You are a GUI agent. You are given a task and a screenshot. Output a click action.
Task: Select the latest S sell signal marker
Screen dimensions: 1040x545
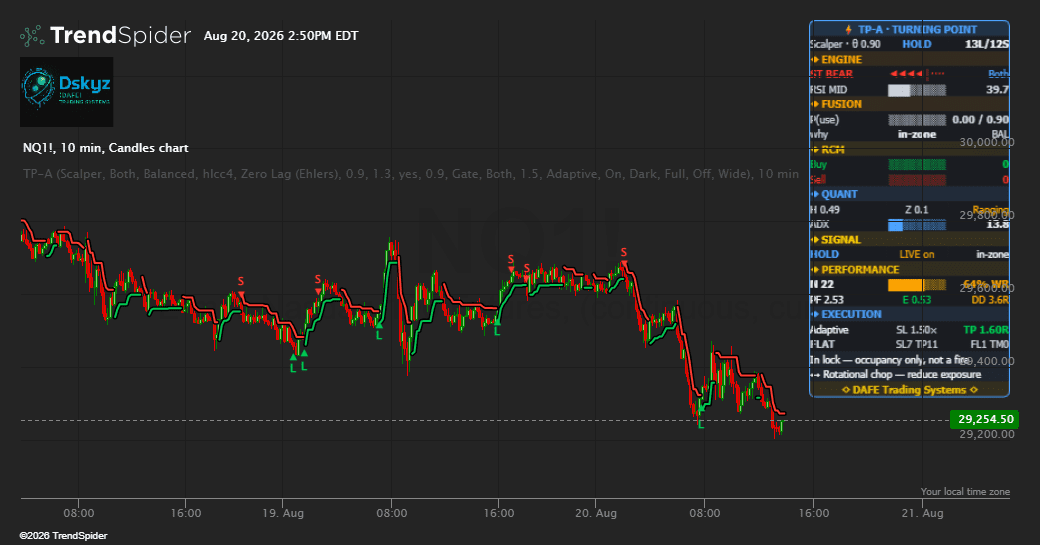tap(623, 255)
